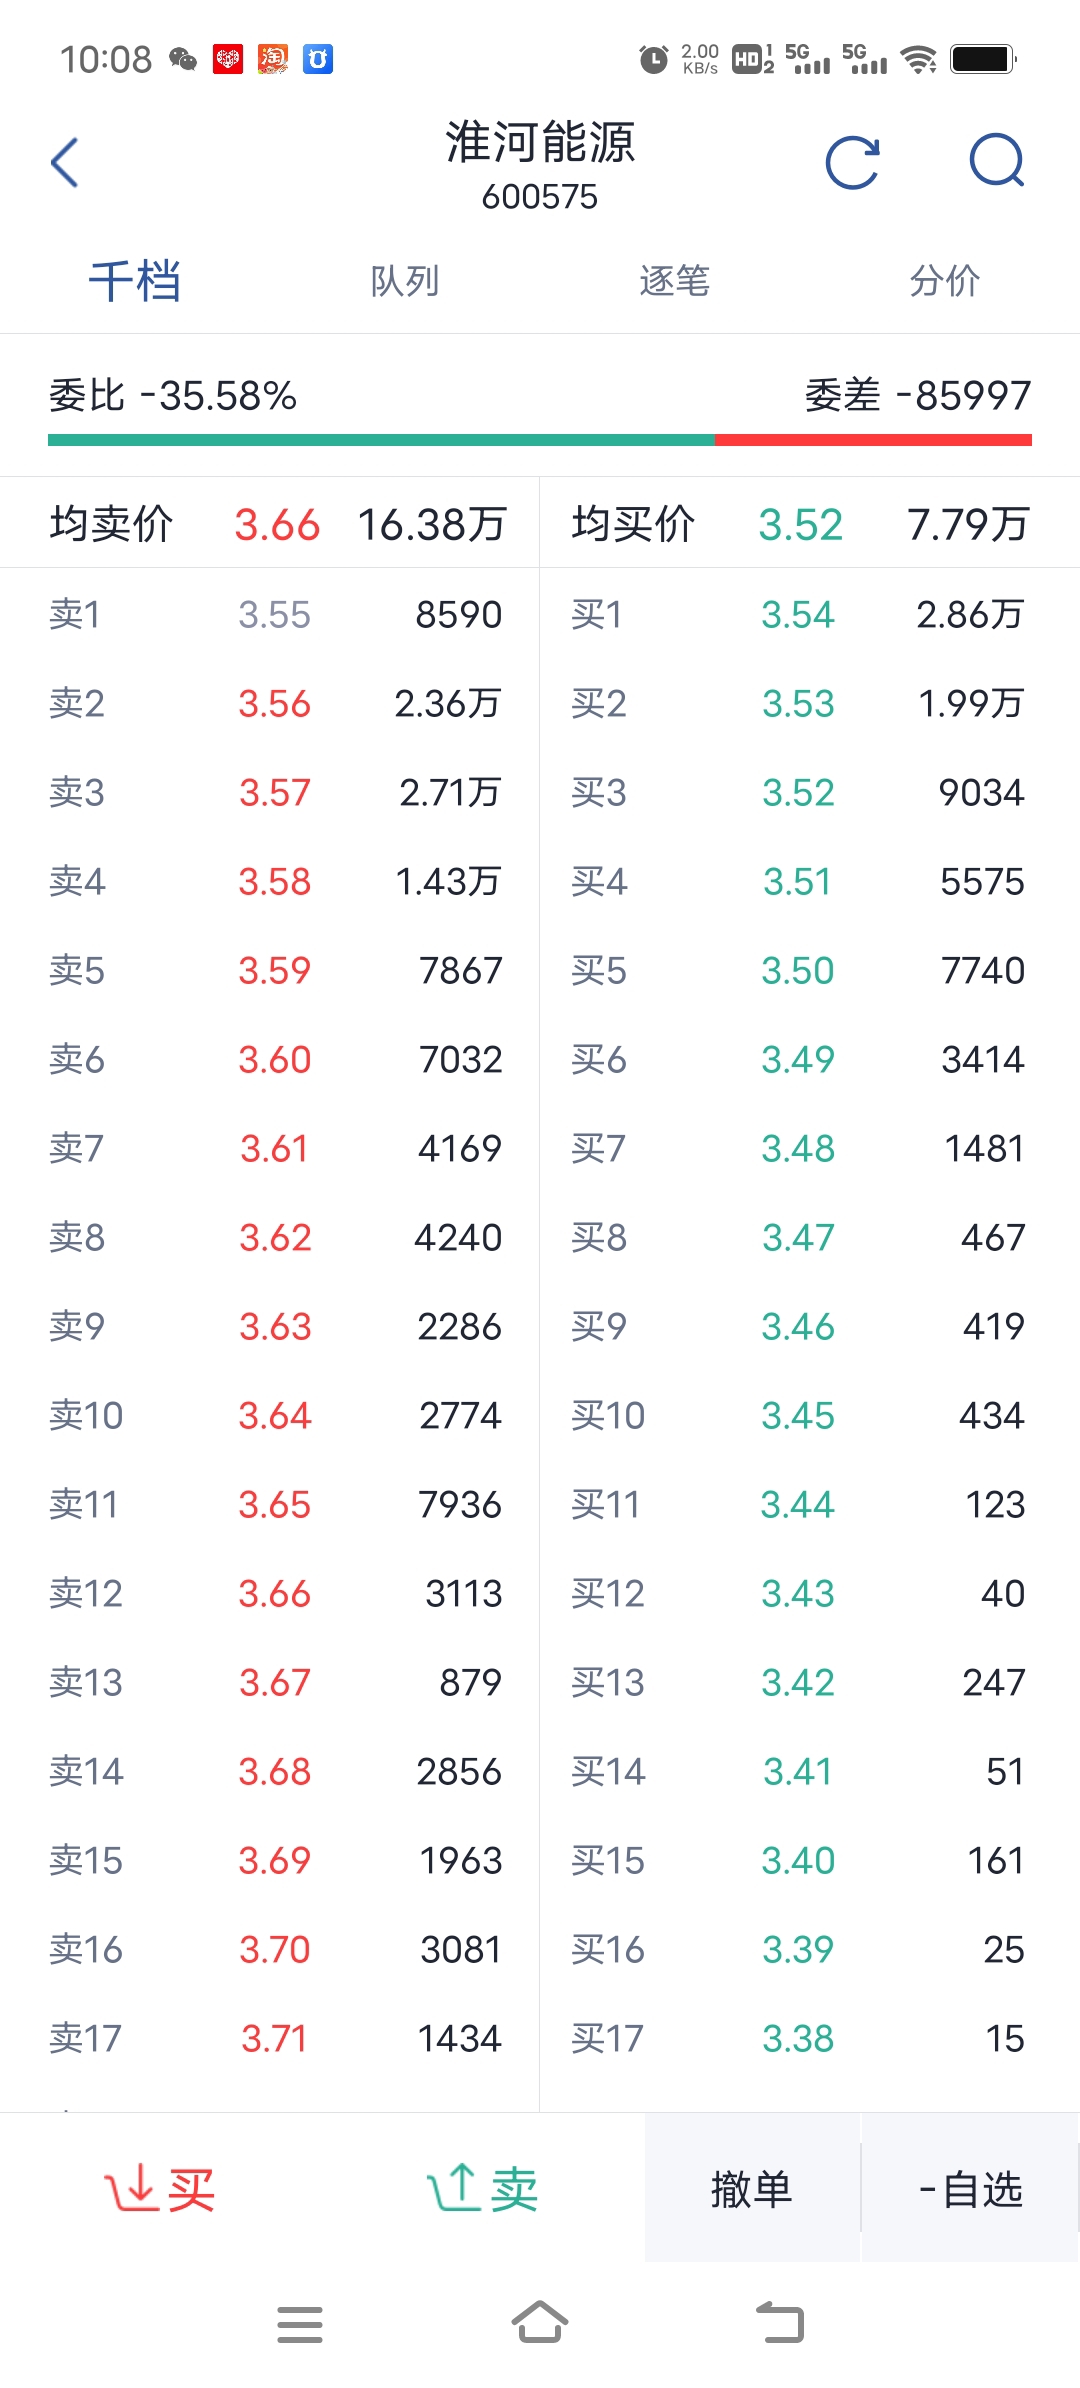Refresh the stock quote data
The image size is (1080, 2388).
(x=853, y=163)
